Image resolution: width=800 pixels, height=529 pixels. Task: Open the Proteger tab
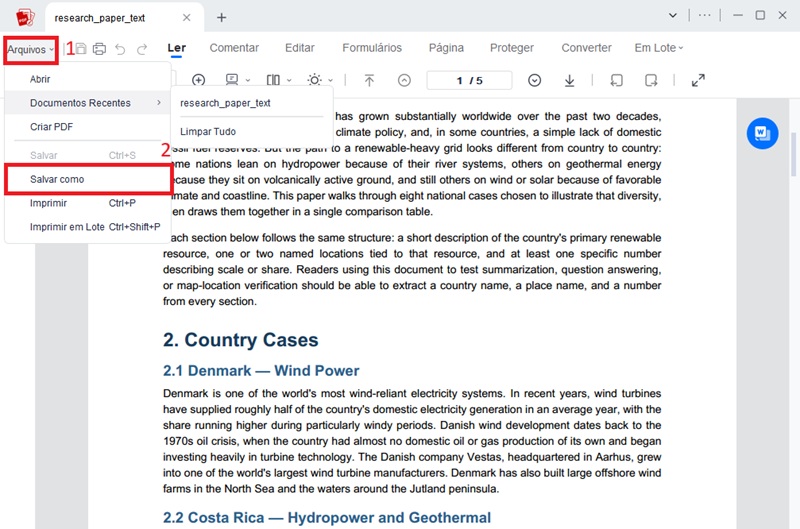512,48
